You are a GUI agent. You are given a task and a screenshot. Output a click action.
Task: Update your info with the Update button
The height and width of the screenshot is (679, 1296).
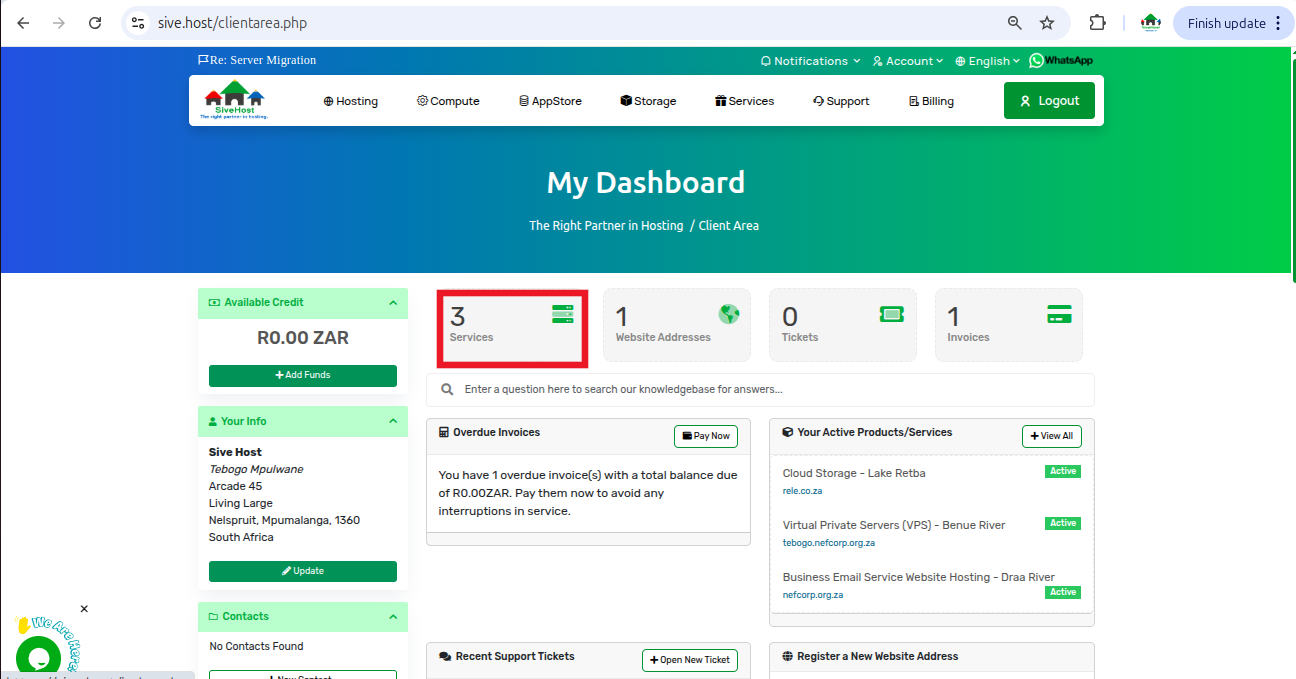tap(303, 571)
